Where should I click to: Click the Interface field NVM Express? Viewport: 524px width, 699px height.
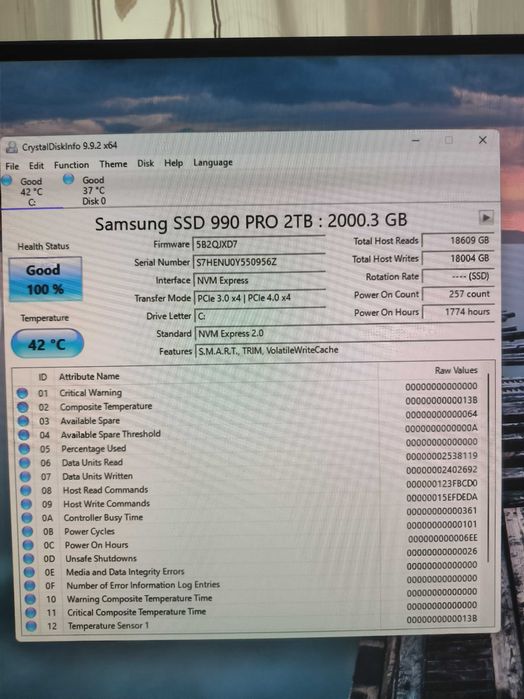click(260, 280)
